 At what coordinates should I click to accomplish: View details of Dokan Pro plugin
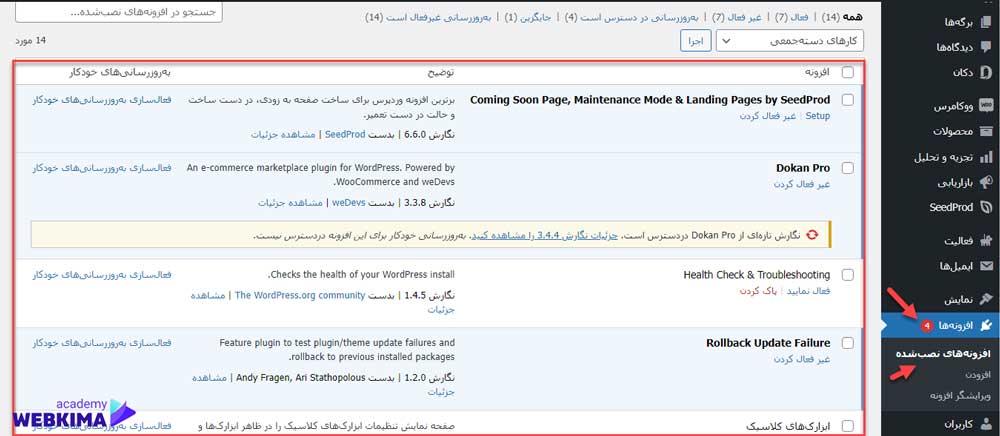tap(291, 203)
